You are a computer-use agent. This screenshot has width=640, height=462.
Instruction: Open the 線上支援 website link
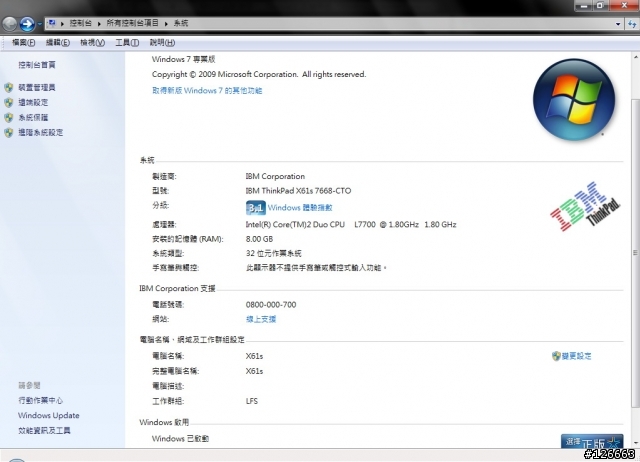[x=261, y=319]
